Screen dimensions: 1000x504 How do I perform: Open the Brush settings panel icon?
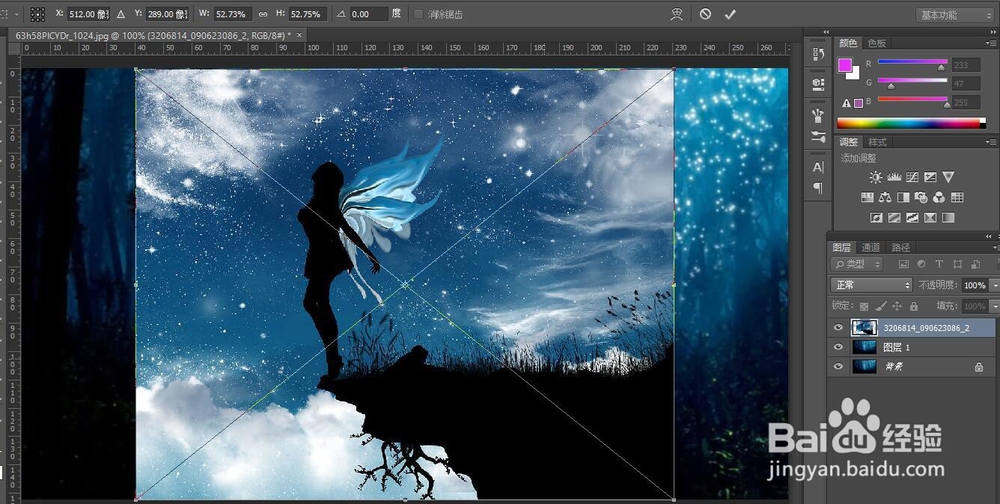click(818, 136)
